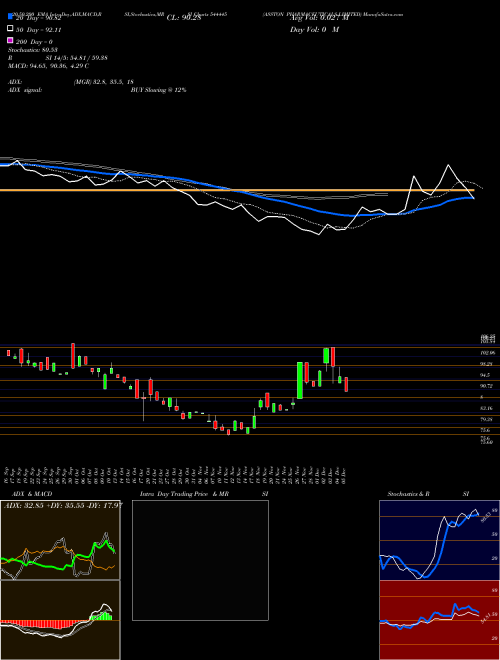Click the 'Avg Vol: 0.027 M' label
This screenshot has width=500, height=660.
[317, 18]
